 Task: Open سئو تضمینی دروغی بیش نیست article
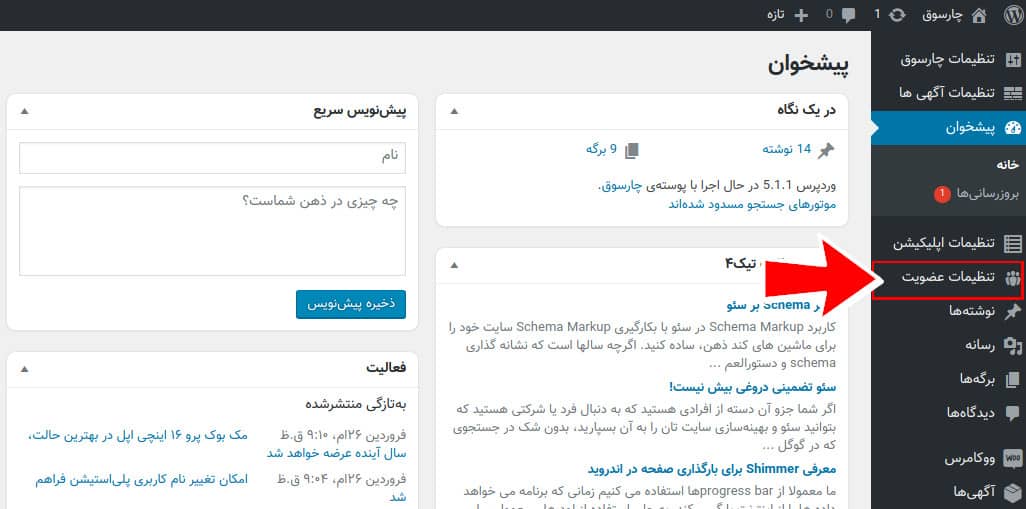pos(752,387)
